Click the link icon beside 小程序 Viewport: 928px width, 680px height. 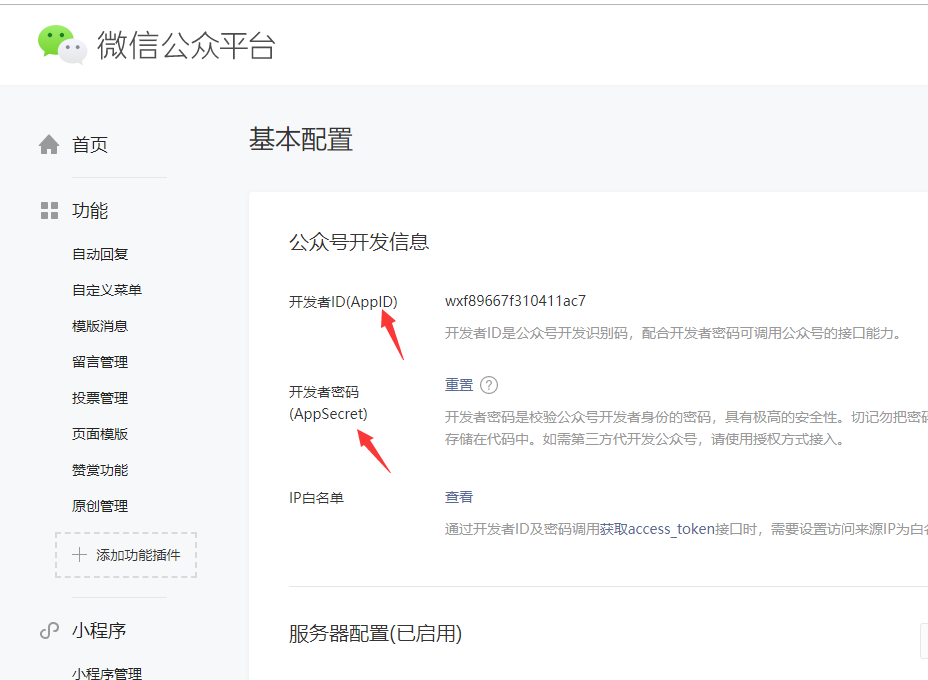point(49,631)
